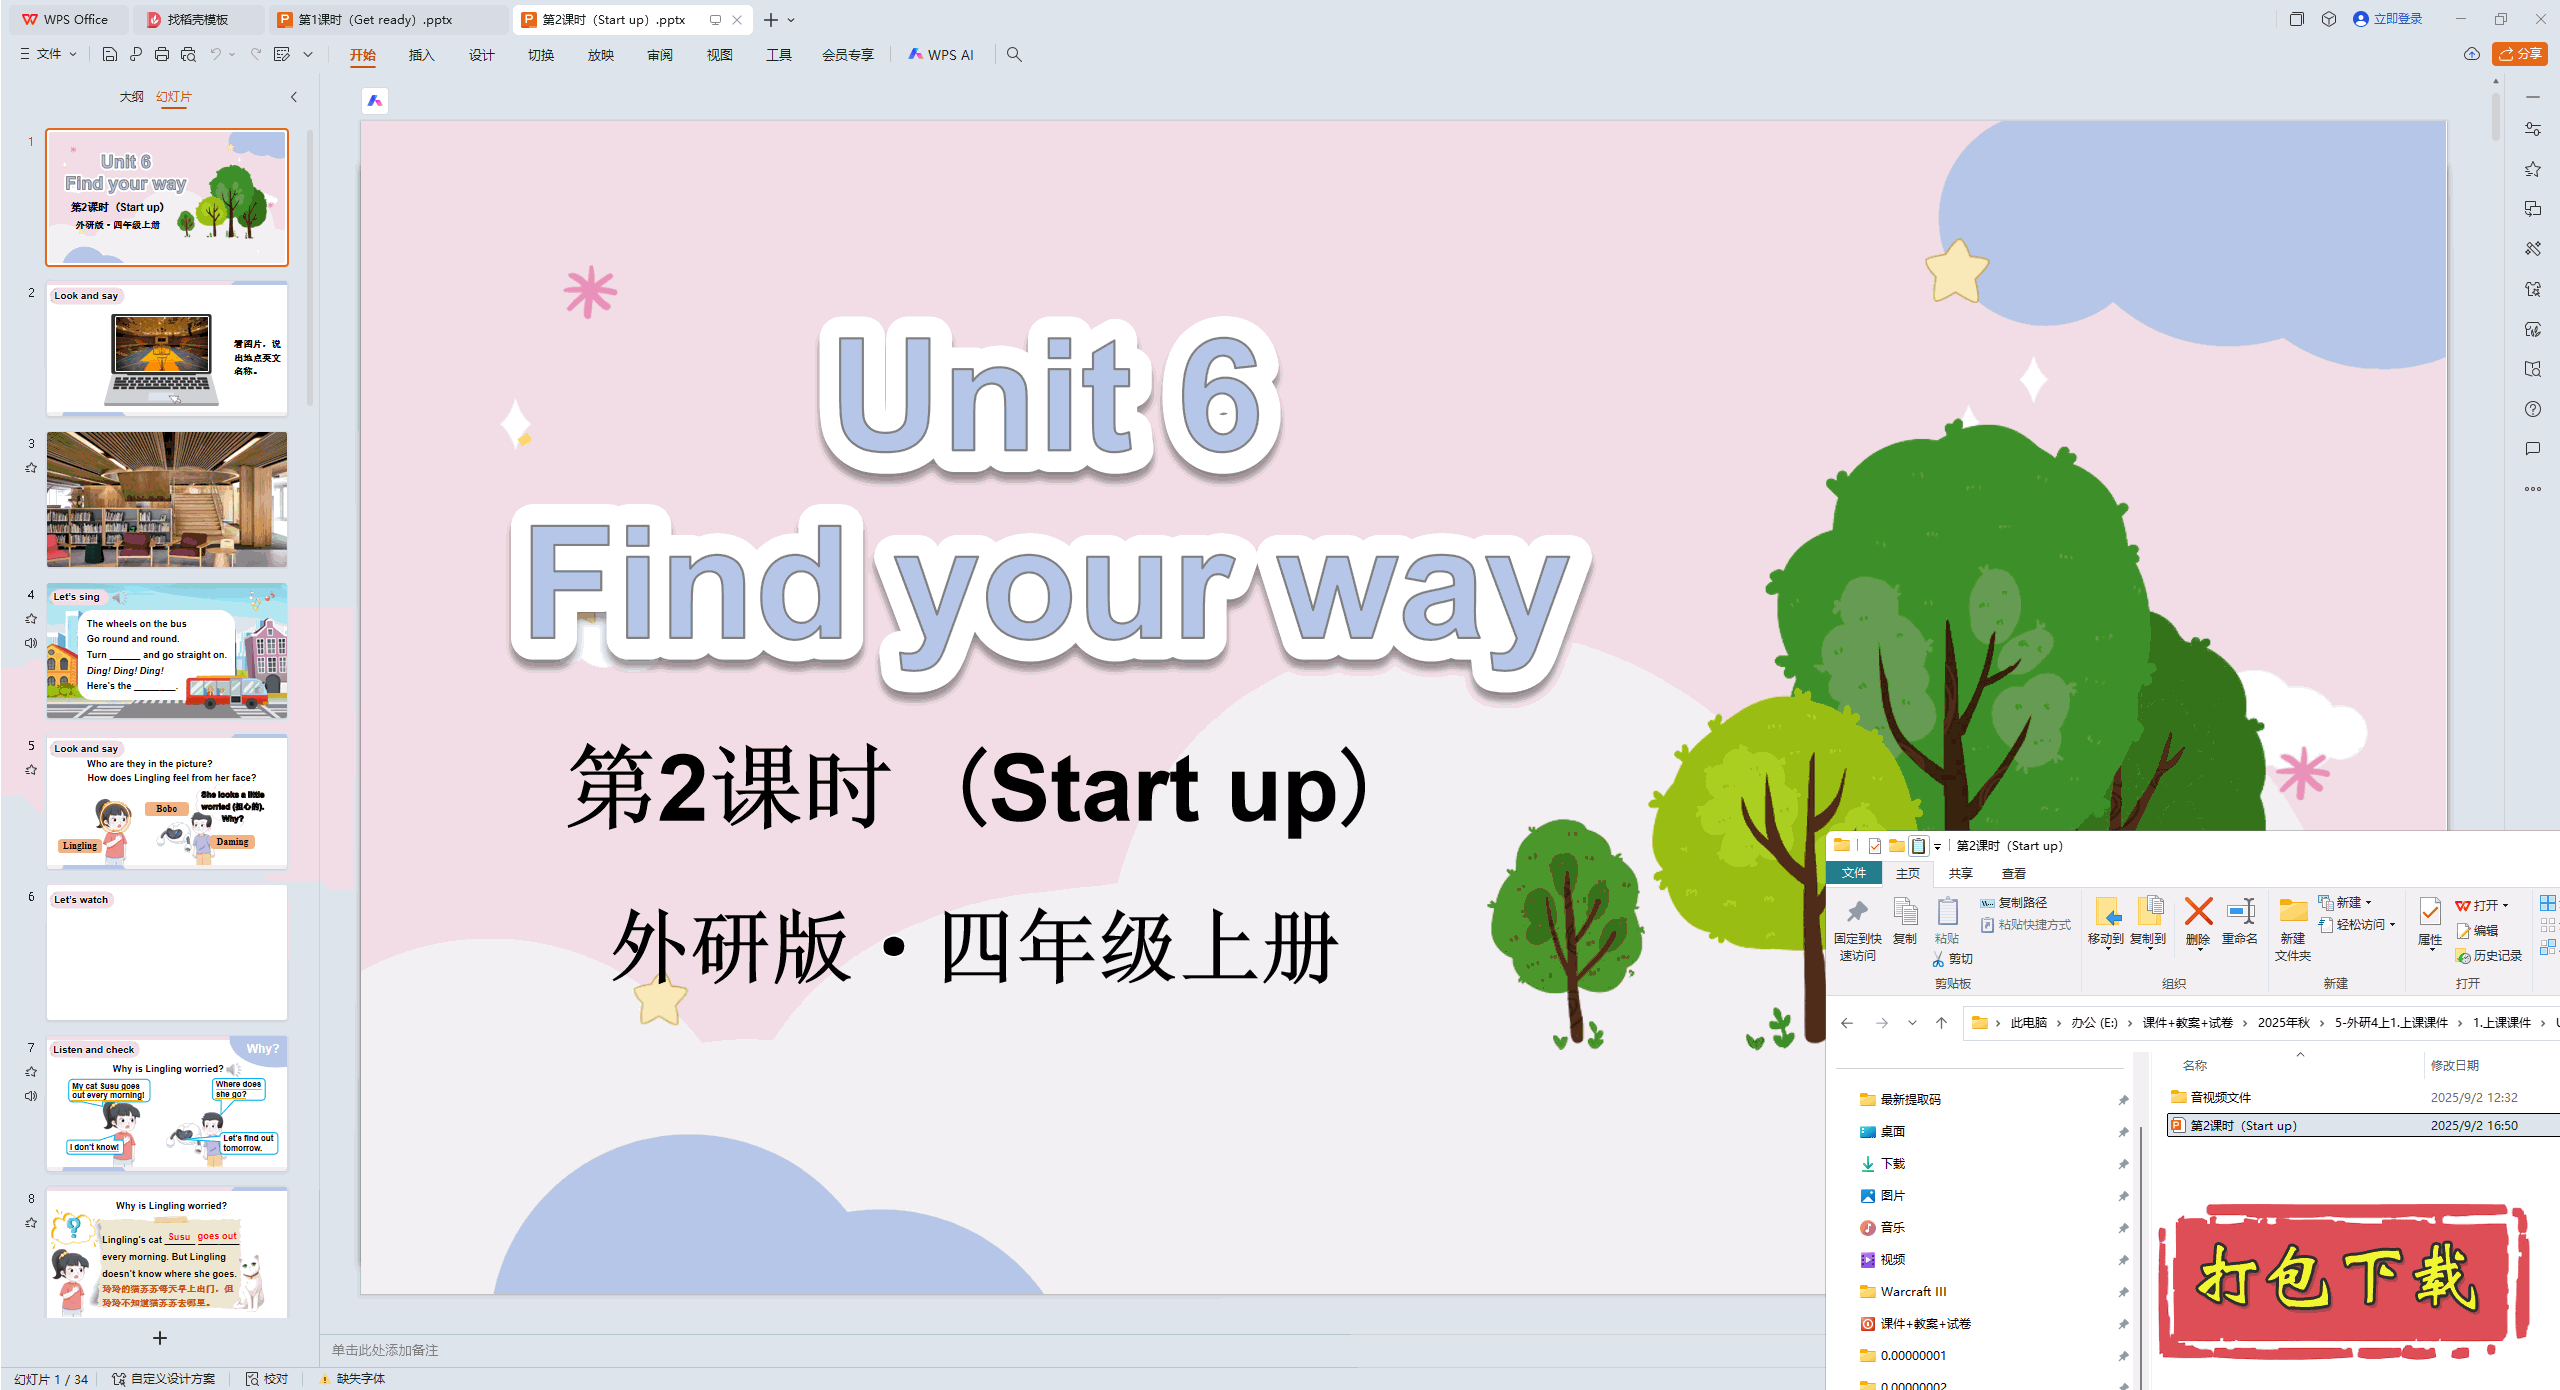
Task: Select slide 3 thumbnail in the panel
Action: (x=166, y=500)
